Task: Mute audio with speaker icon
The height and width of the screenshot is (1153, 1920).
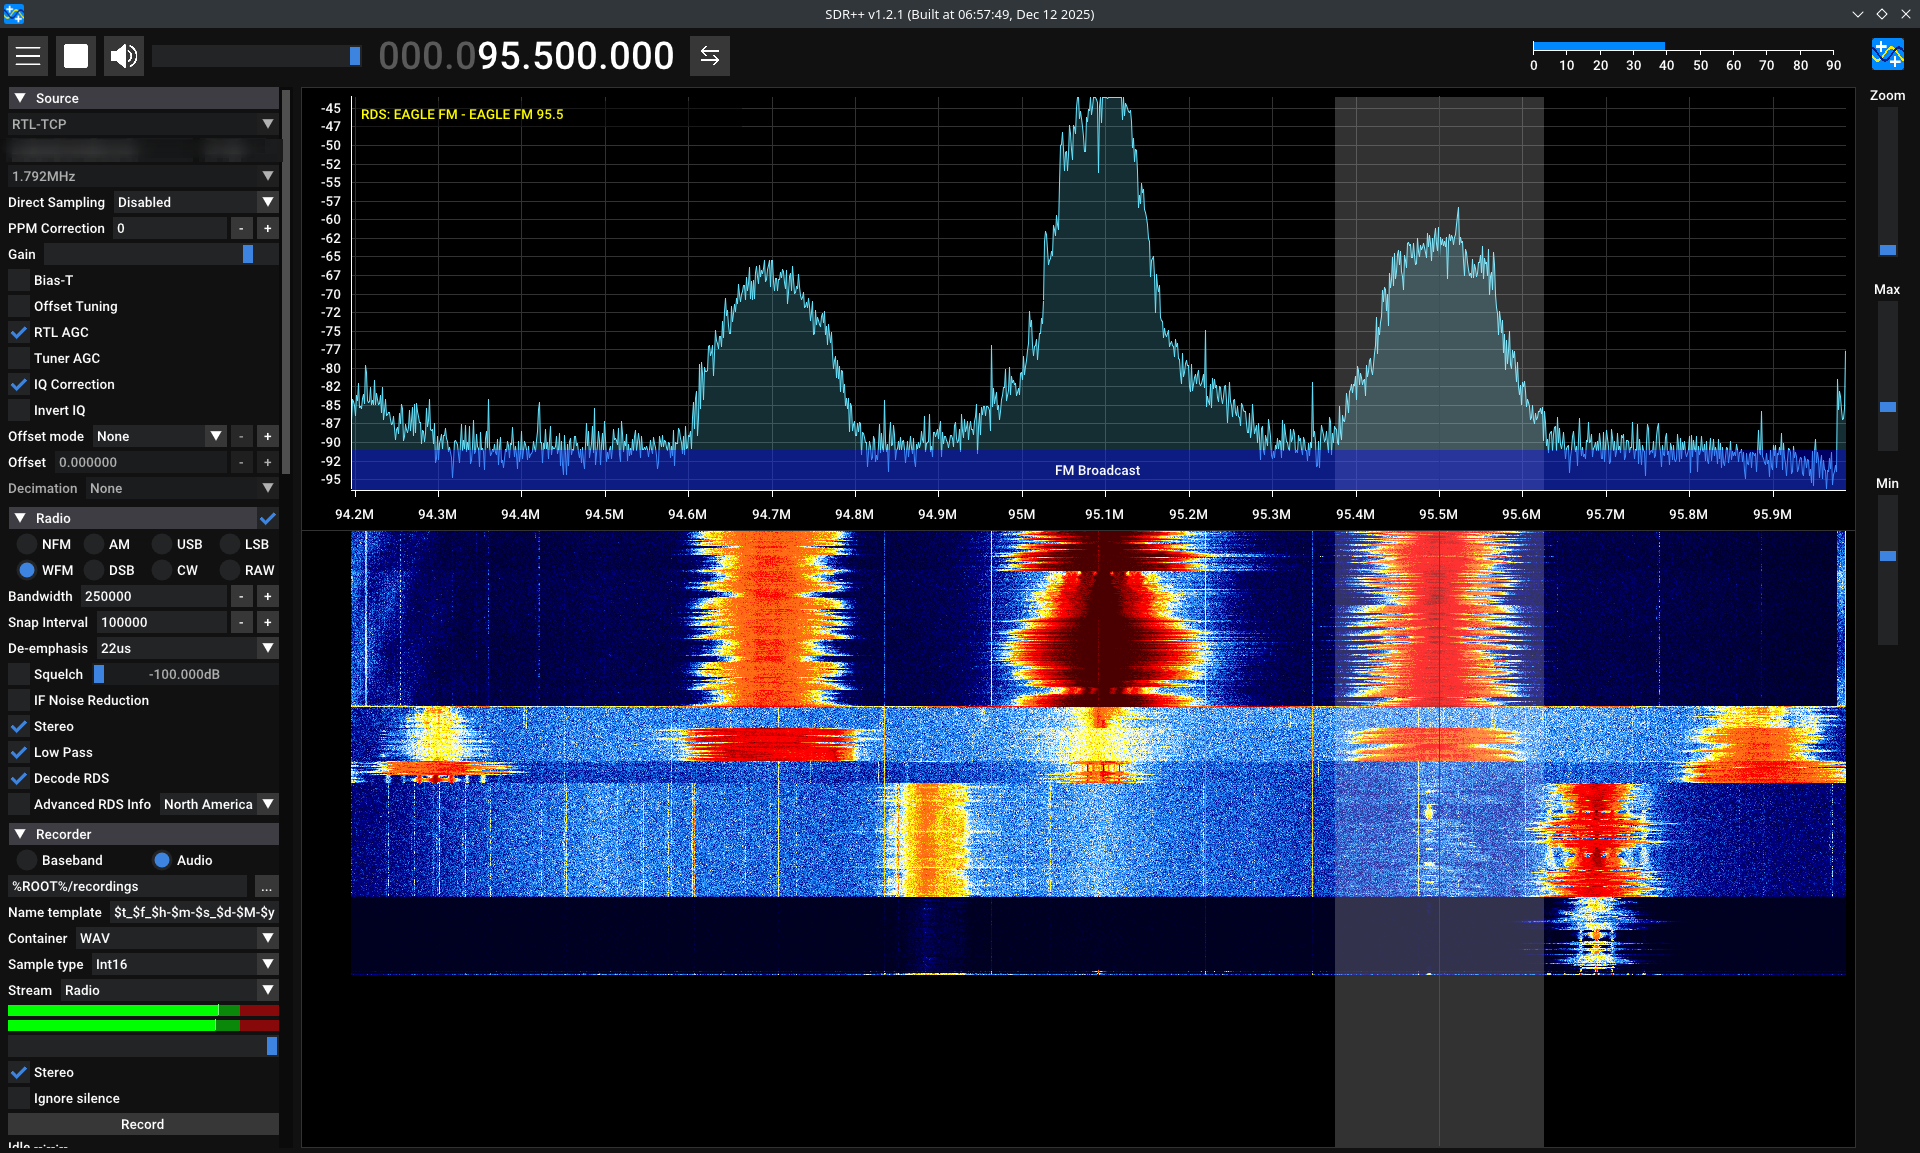Action: pos(124,56)
